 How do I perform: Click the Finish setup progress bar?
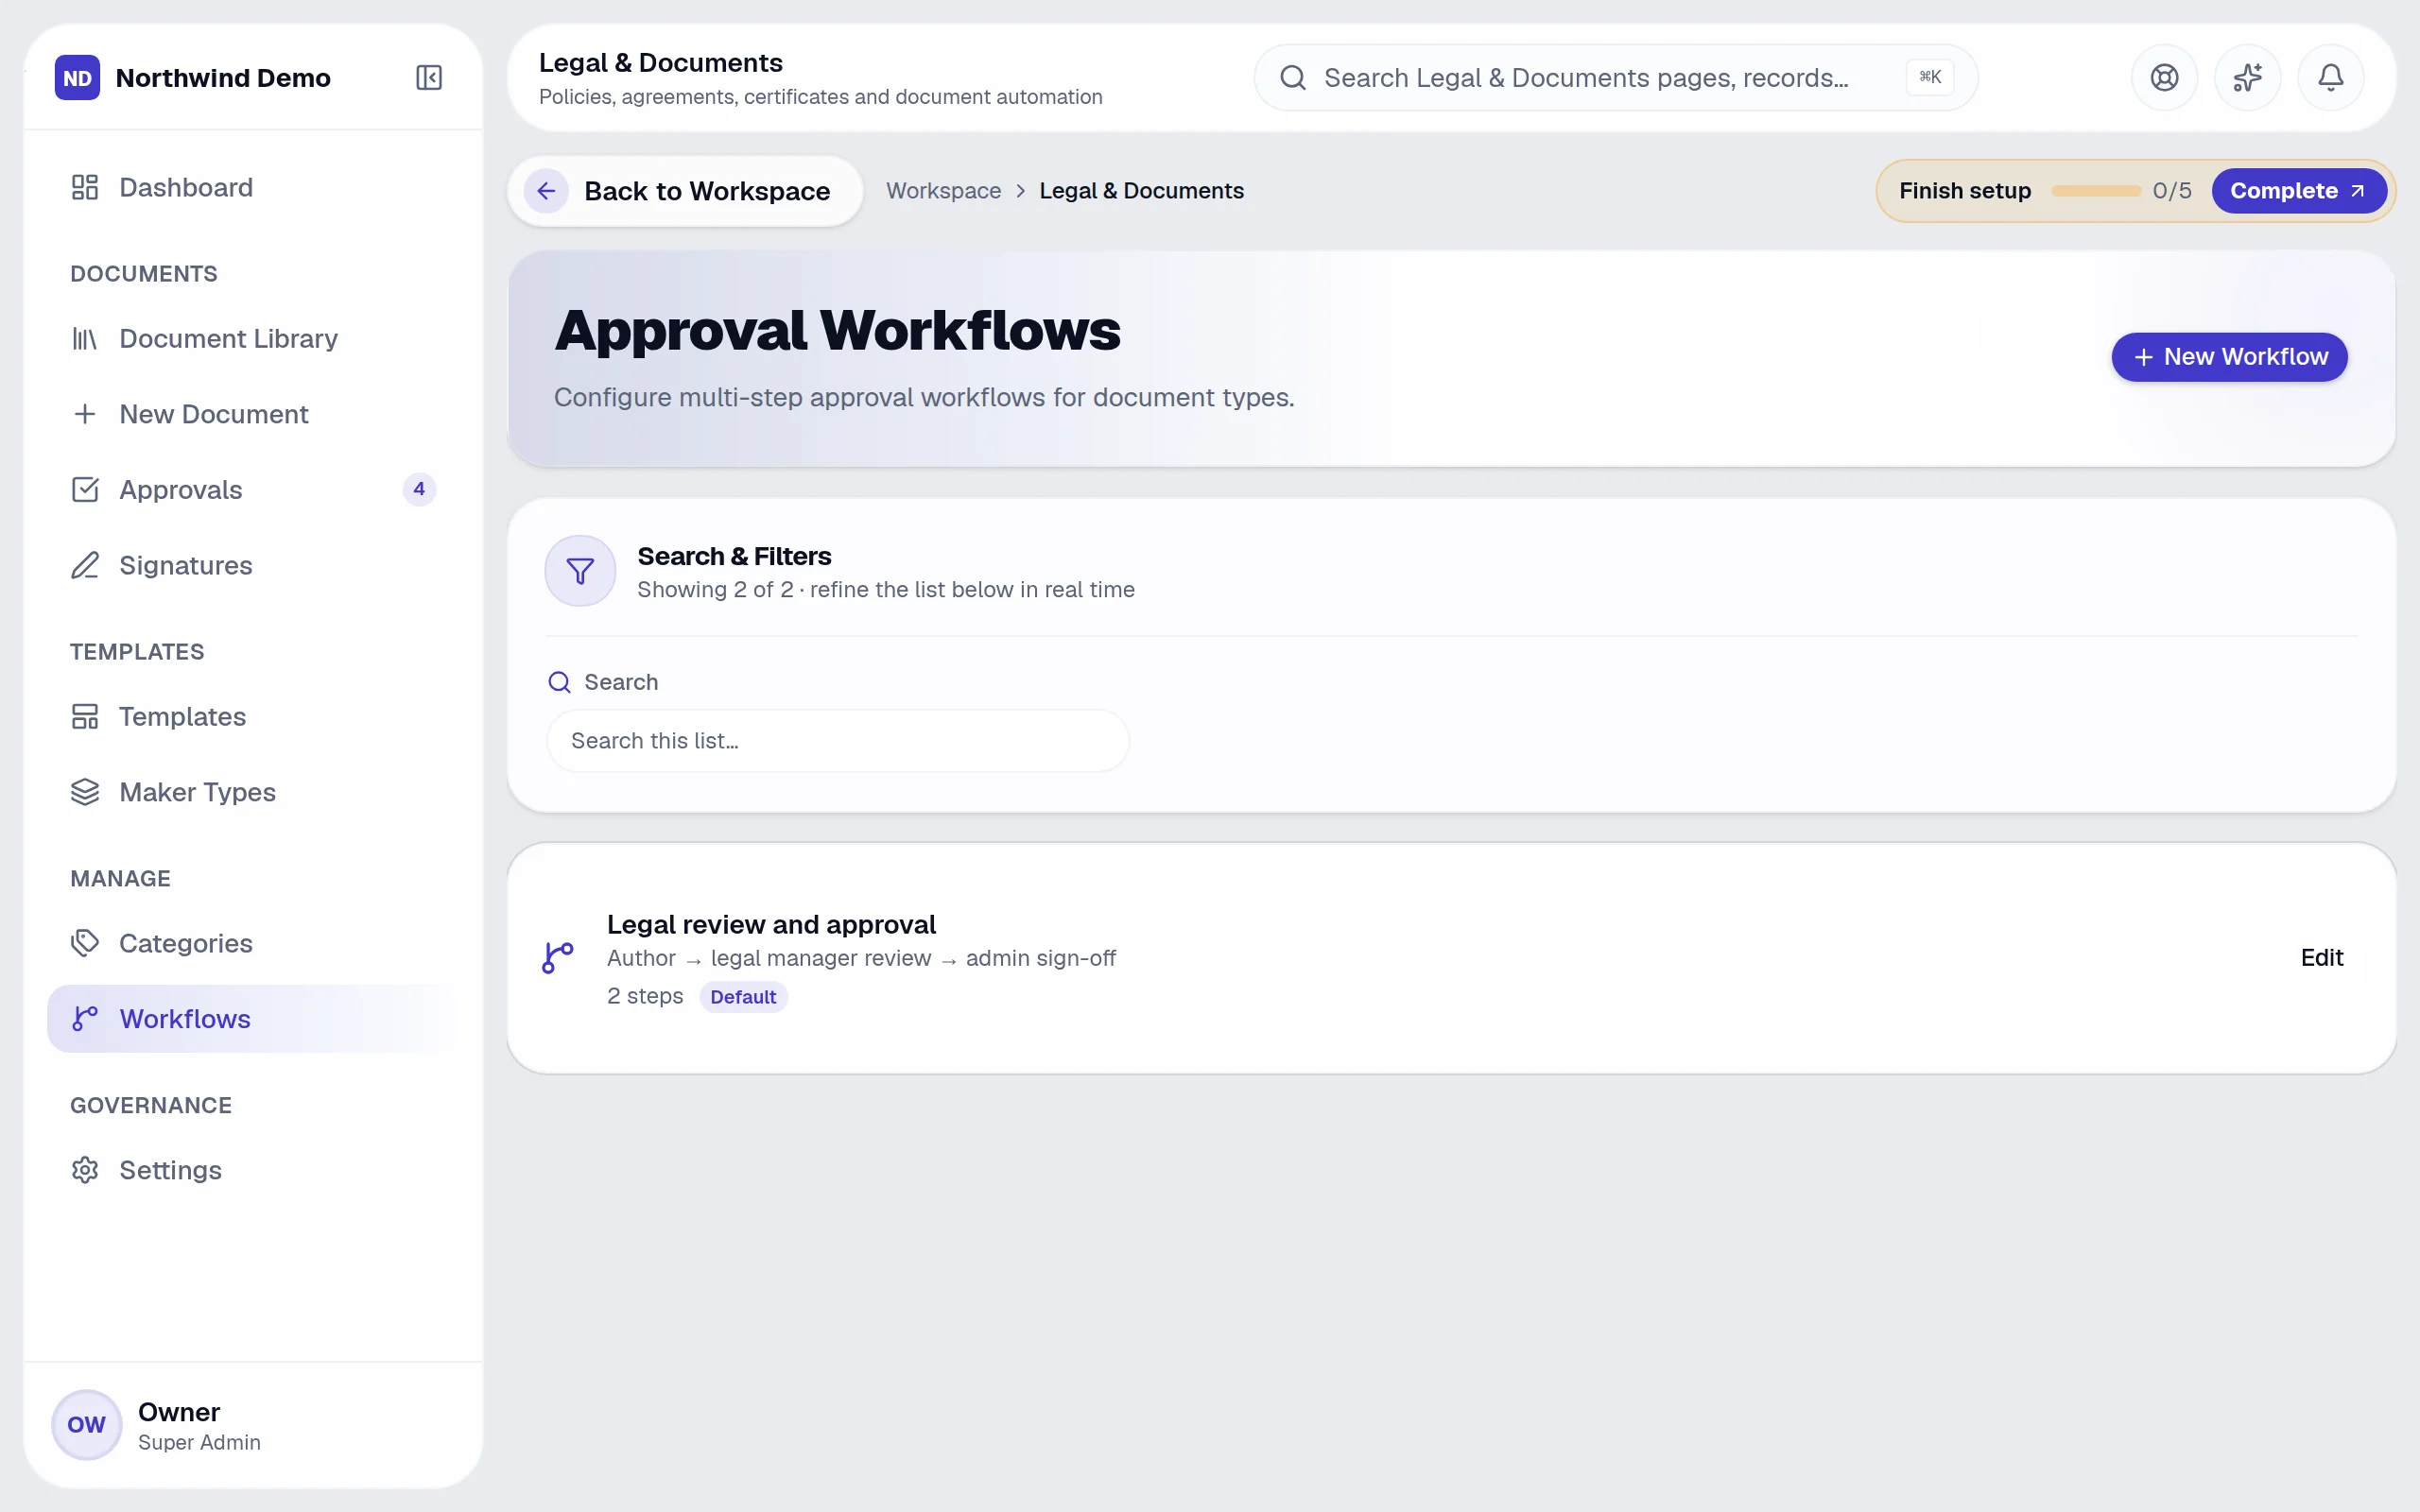2095,191
